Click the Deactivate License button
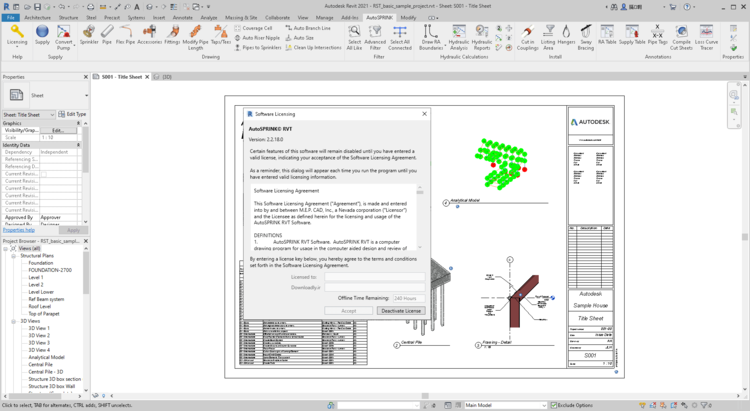The width and height of the screenshot is (750, 411). [402, 311]
